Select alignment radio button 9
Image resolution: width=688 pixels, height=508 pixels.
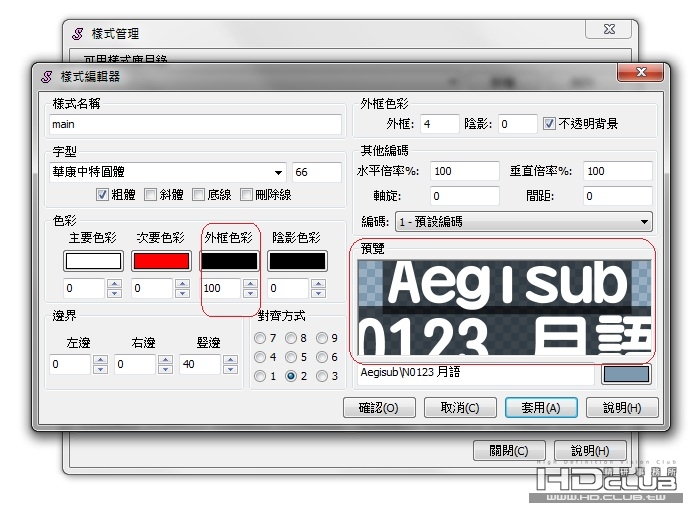point(322,338)
